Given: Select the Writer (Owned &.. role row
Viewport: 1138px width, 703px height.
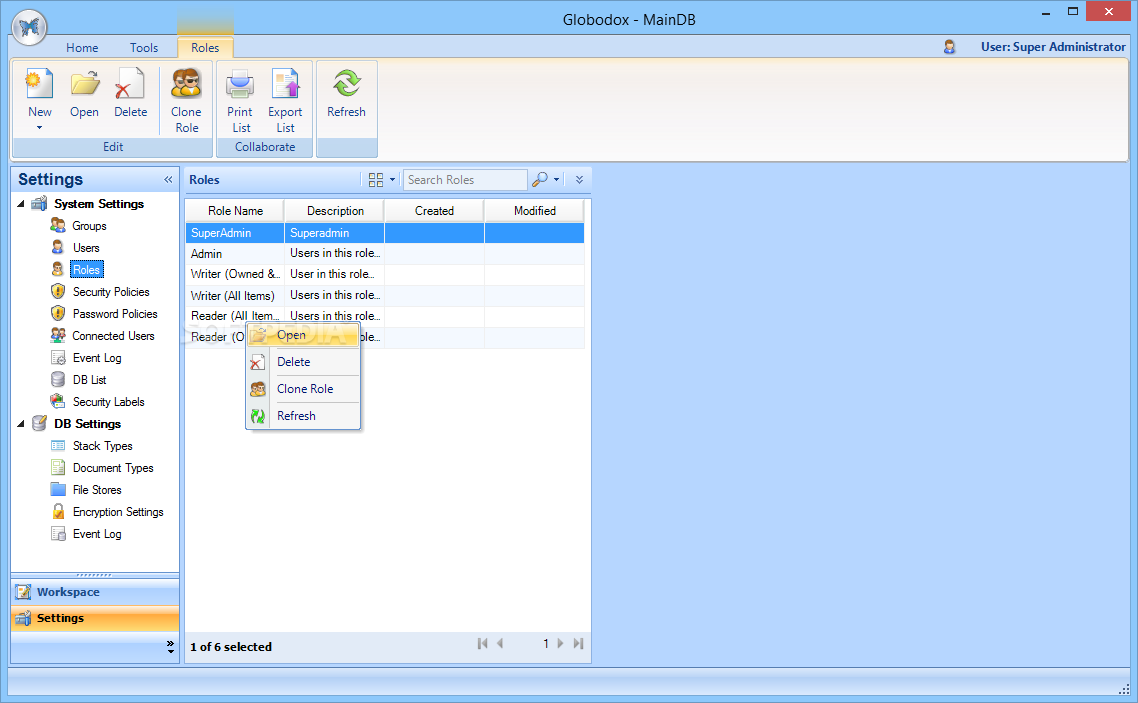Looking at the screenshot, I should [385, 274].
